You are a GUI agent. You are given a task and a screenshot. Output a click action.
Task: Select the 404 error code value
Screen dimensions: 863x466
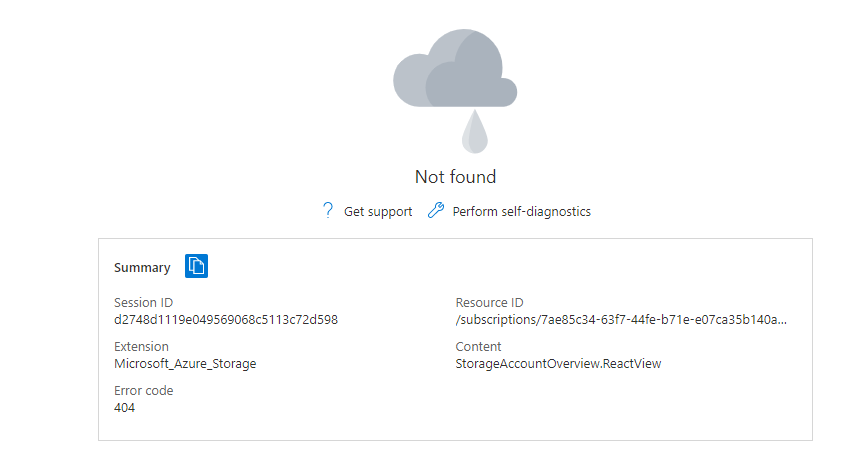click(124, 408)
